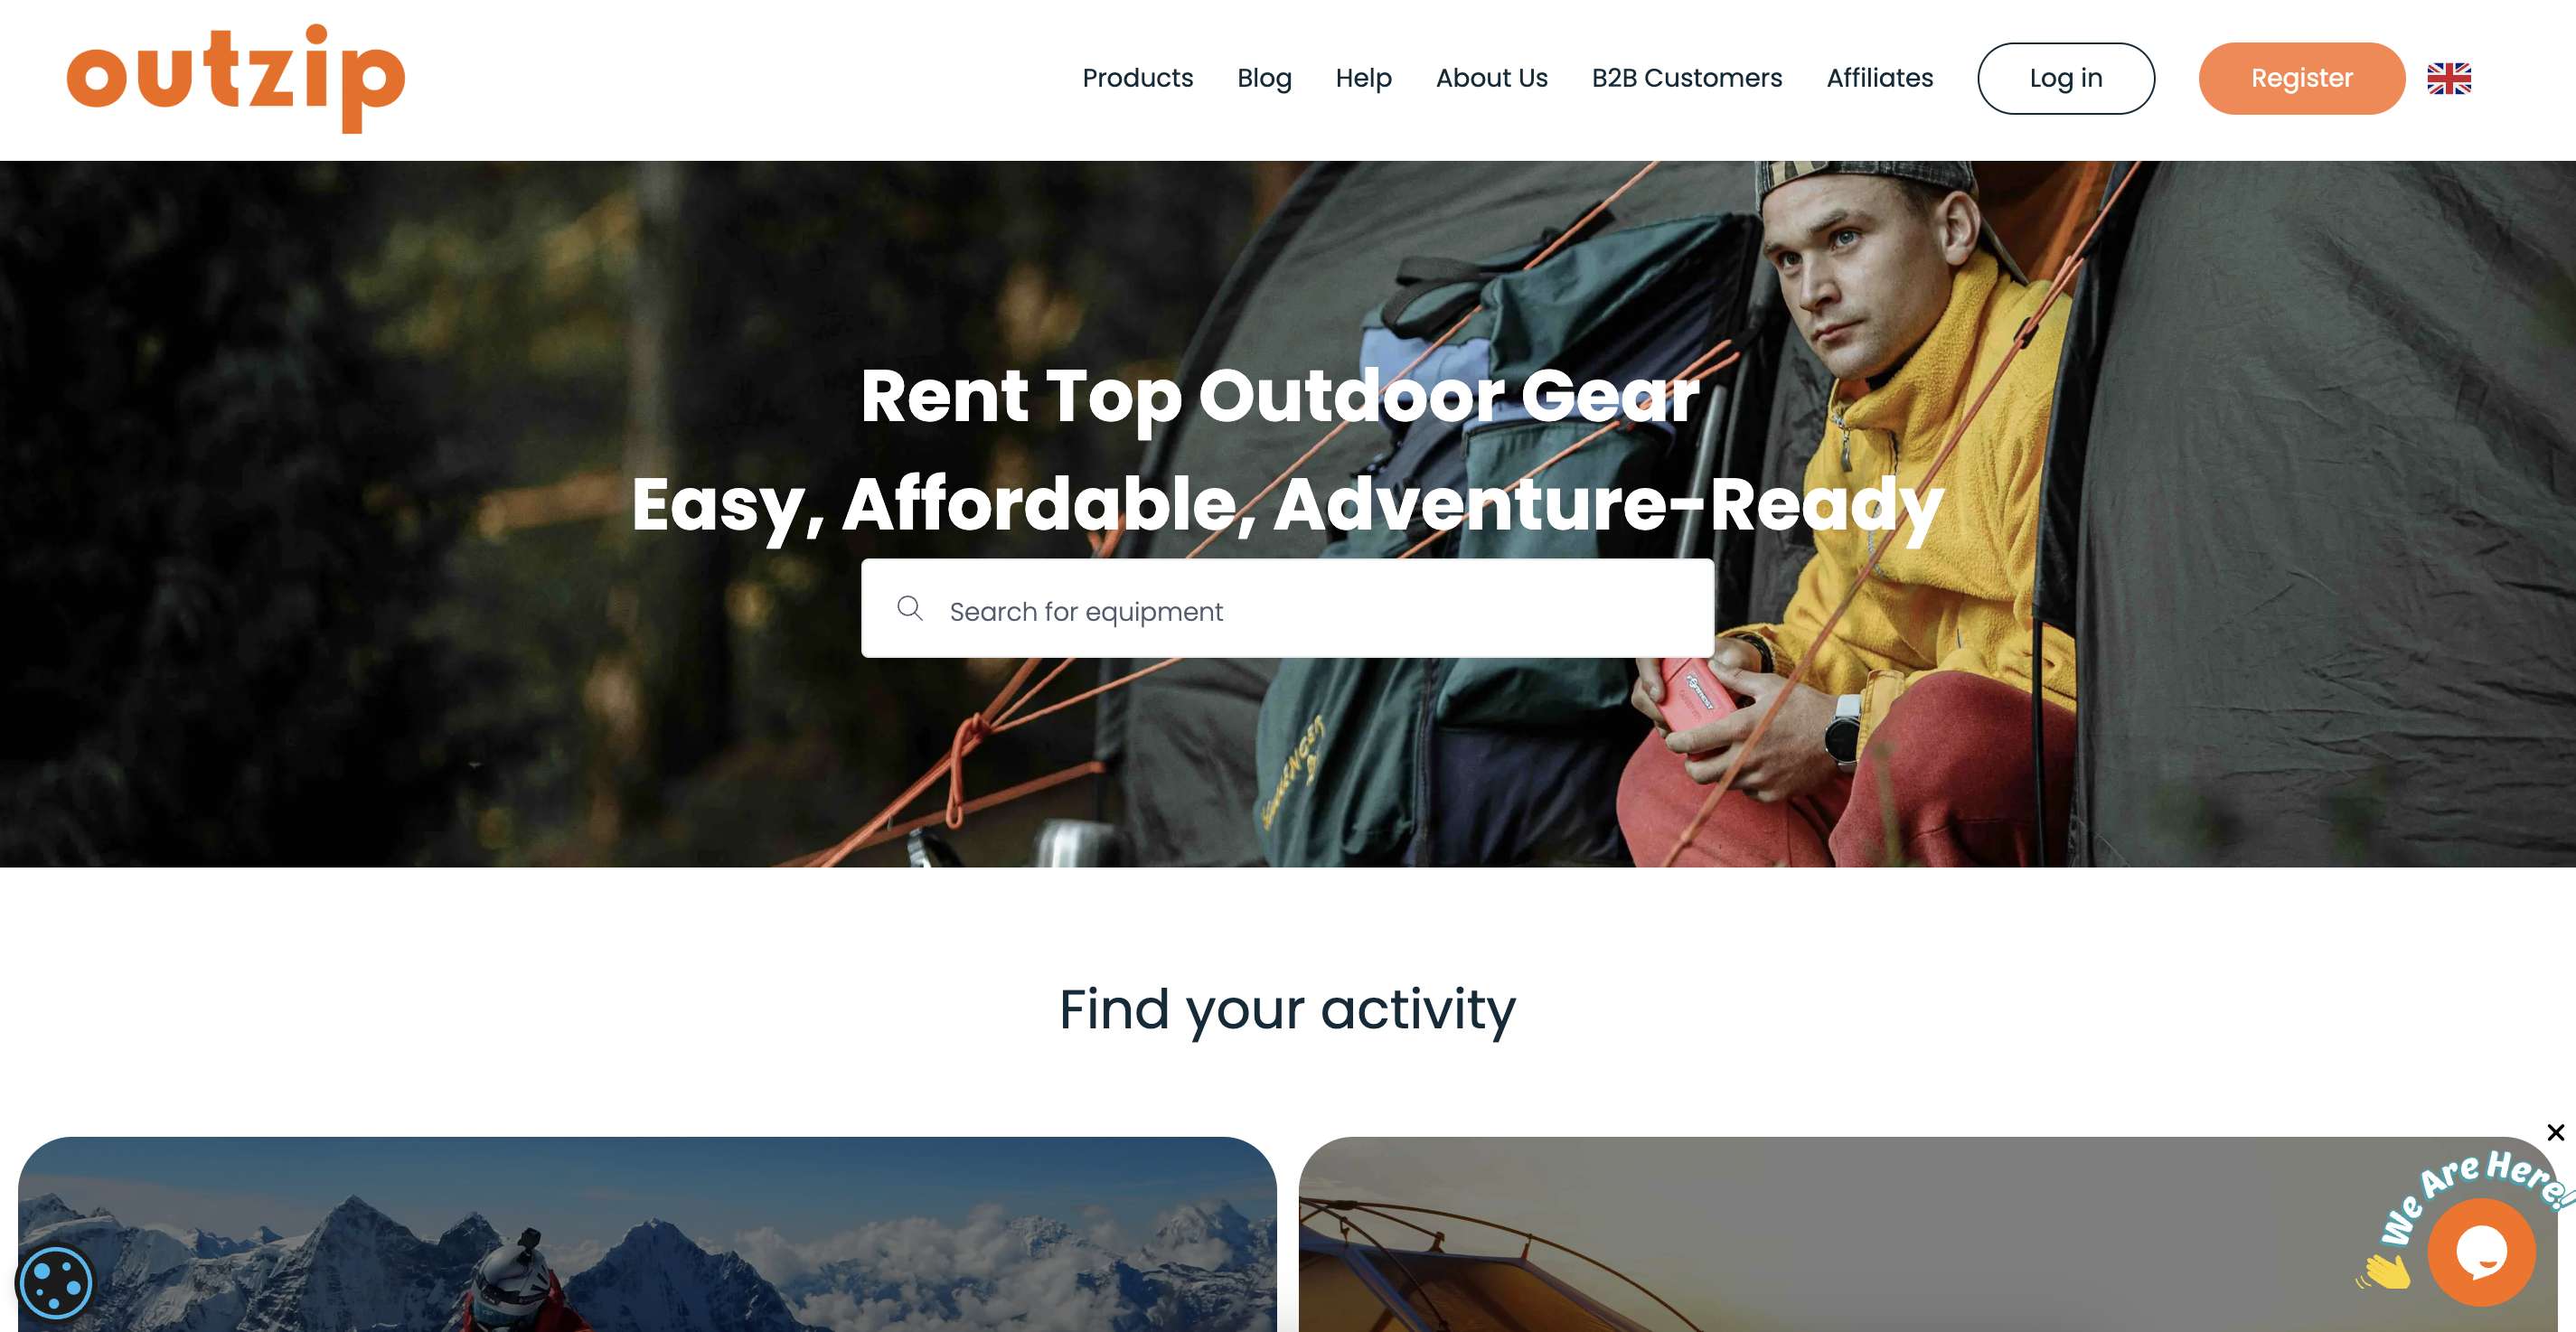2576x1332 pixels.
Task: Click the Find your activity heading
Action: 1287,1009
